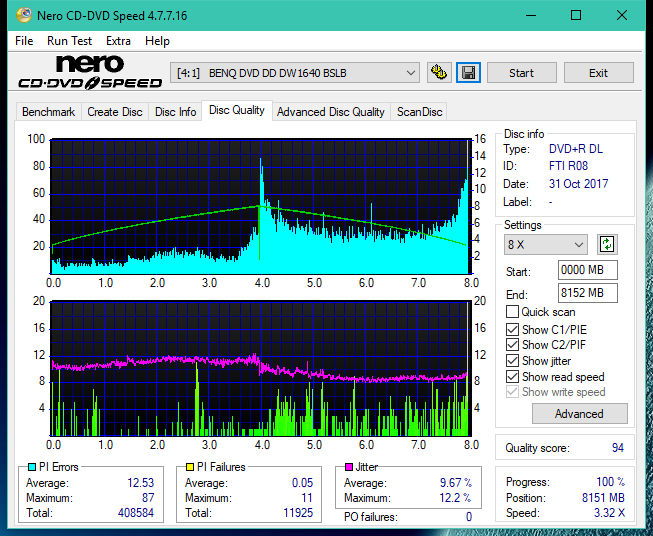The height and width of the screenshot is (536, 653).
Task: Click Jitter average 9.67 %
Action: click(x=456, y=483)
